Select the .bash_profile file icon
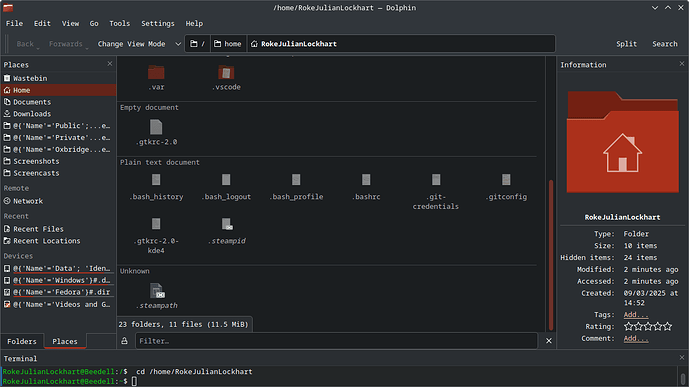Viewport: 689px width, 387px height. [x=296, y=180]
